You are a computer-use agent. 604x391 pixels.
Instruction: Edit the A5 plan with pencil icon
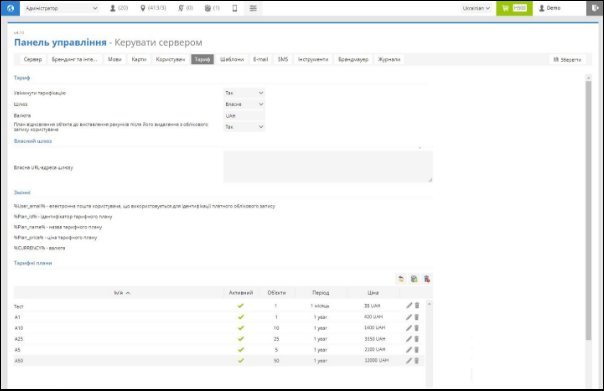409,350
